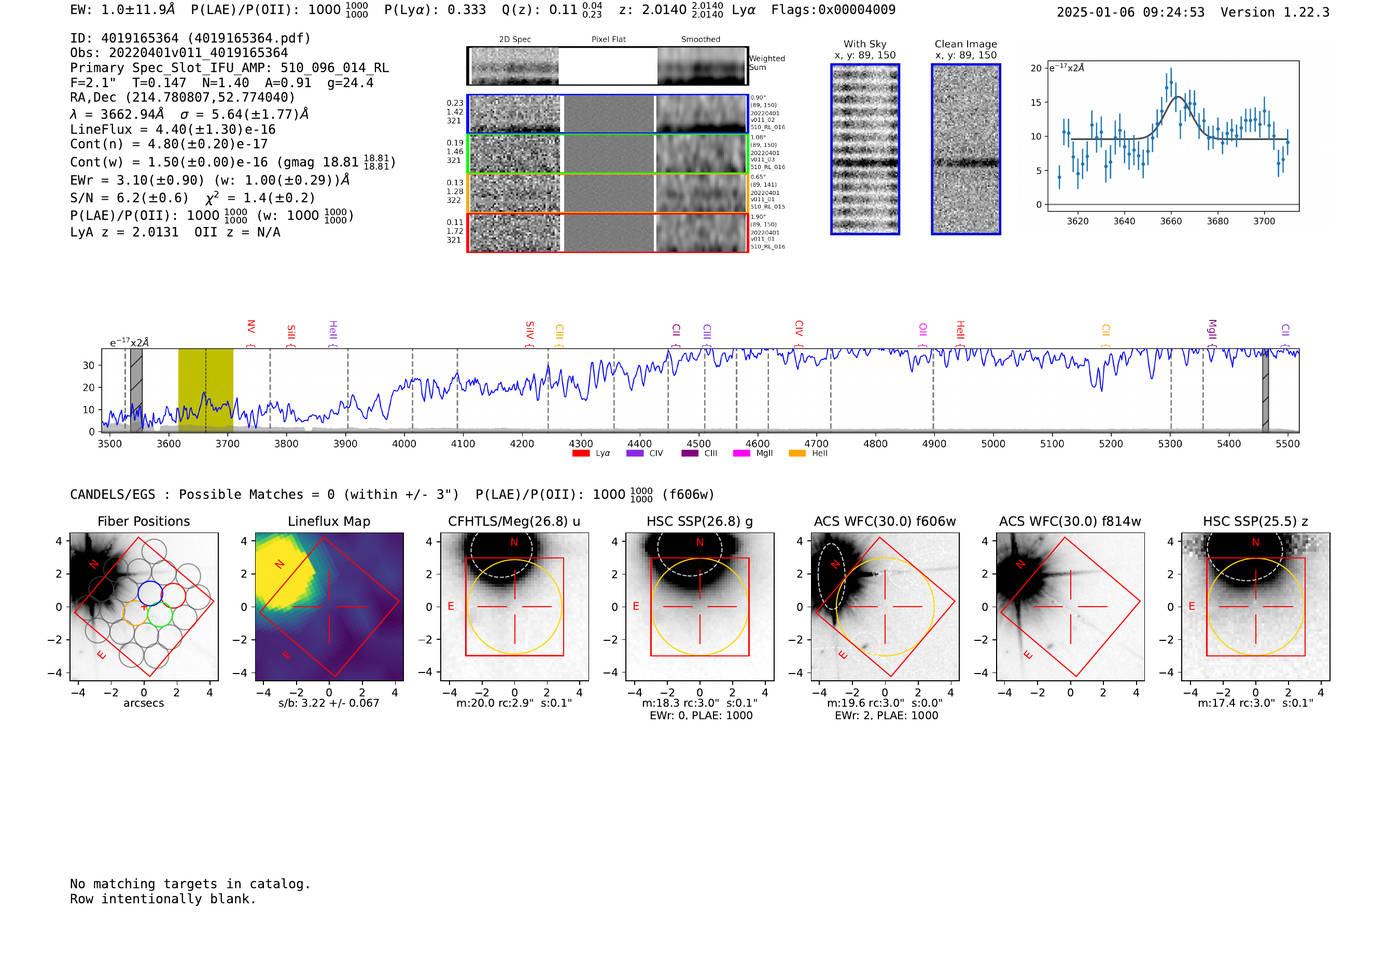The width and height of the screenshot is (1400, 953).
Task: Click the CIV line marker label
Action: click(x=799, y=328)
